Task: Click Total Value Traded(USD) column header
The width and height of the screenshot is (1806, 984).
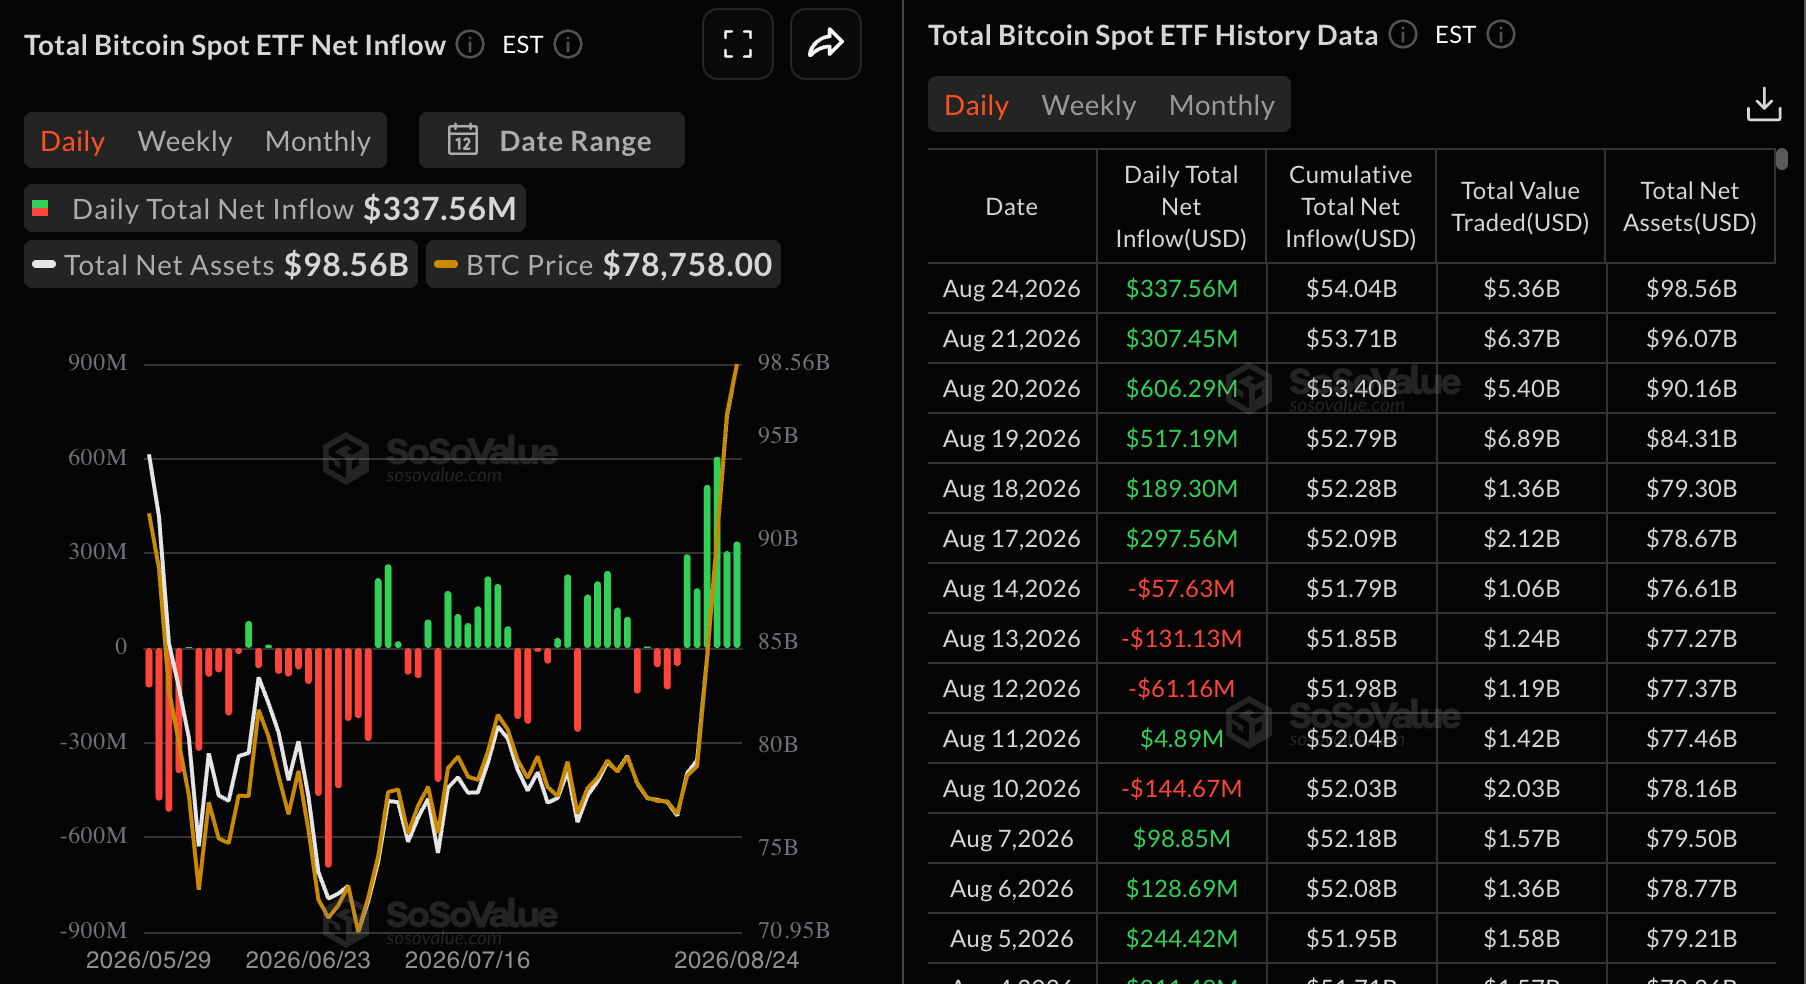Action: (1520, 207)
